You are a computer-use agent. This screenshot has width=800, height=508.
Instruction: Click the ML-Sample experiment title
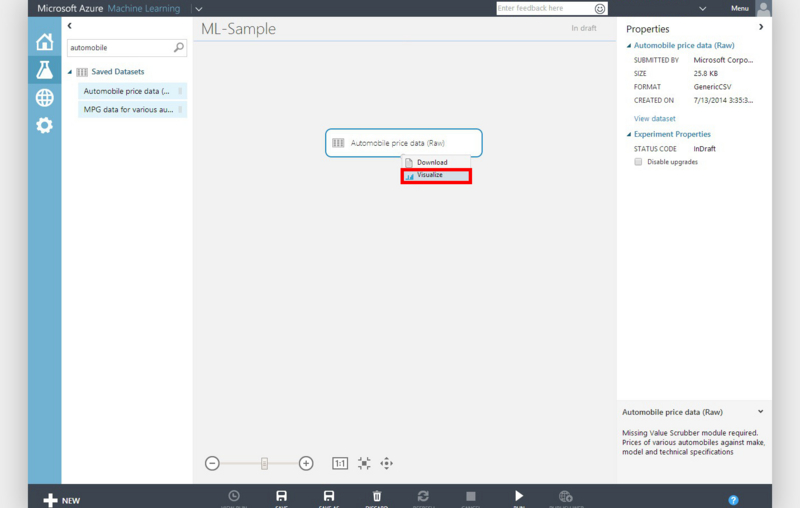(238, 29)
